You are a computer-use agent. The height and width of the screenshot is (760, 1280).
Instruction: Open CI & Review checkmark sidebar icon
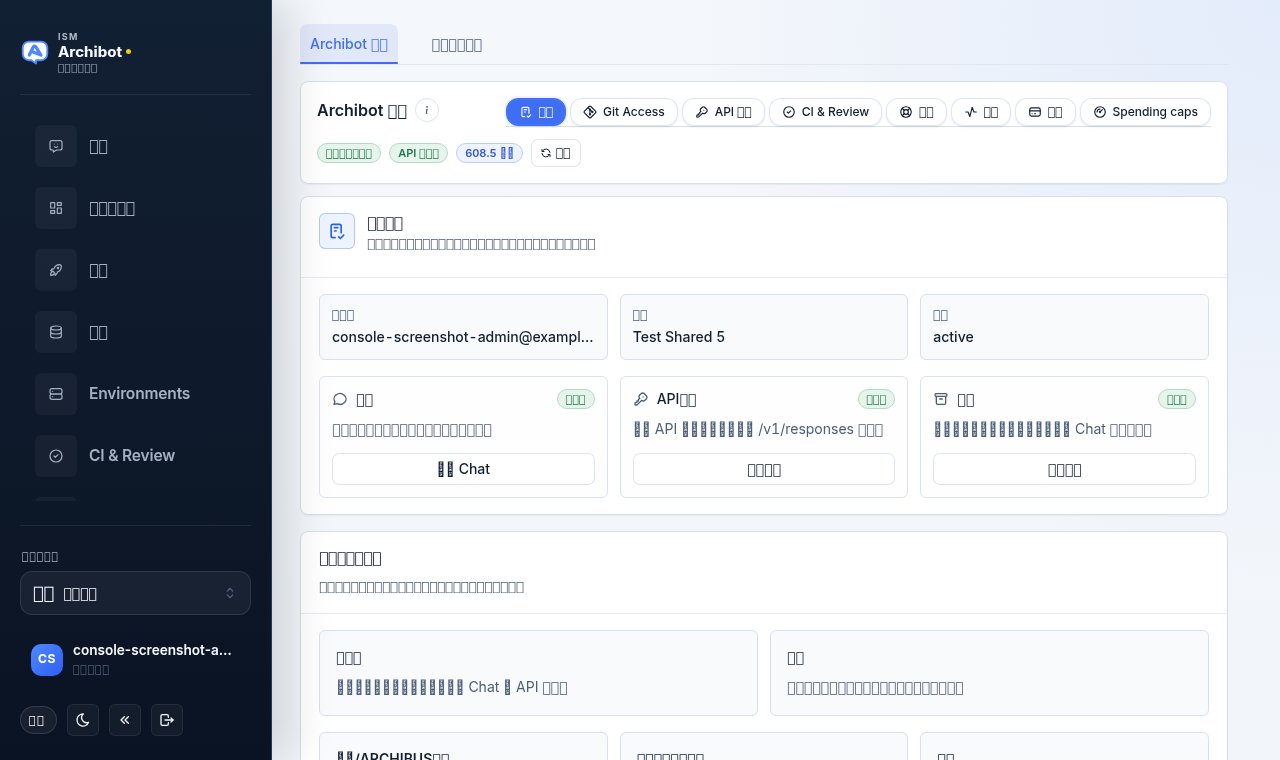coord(56,456)
